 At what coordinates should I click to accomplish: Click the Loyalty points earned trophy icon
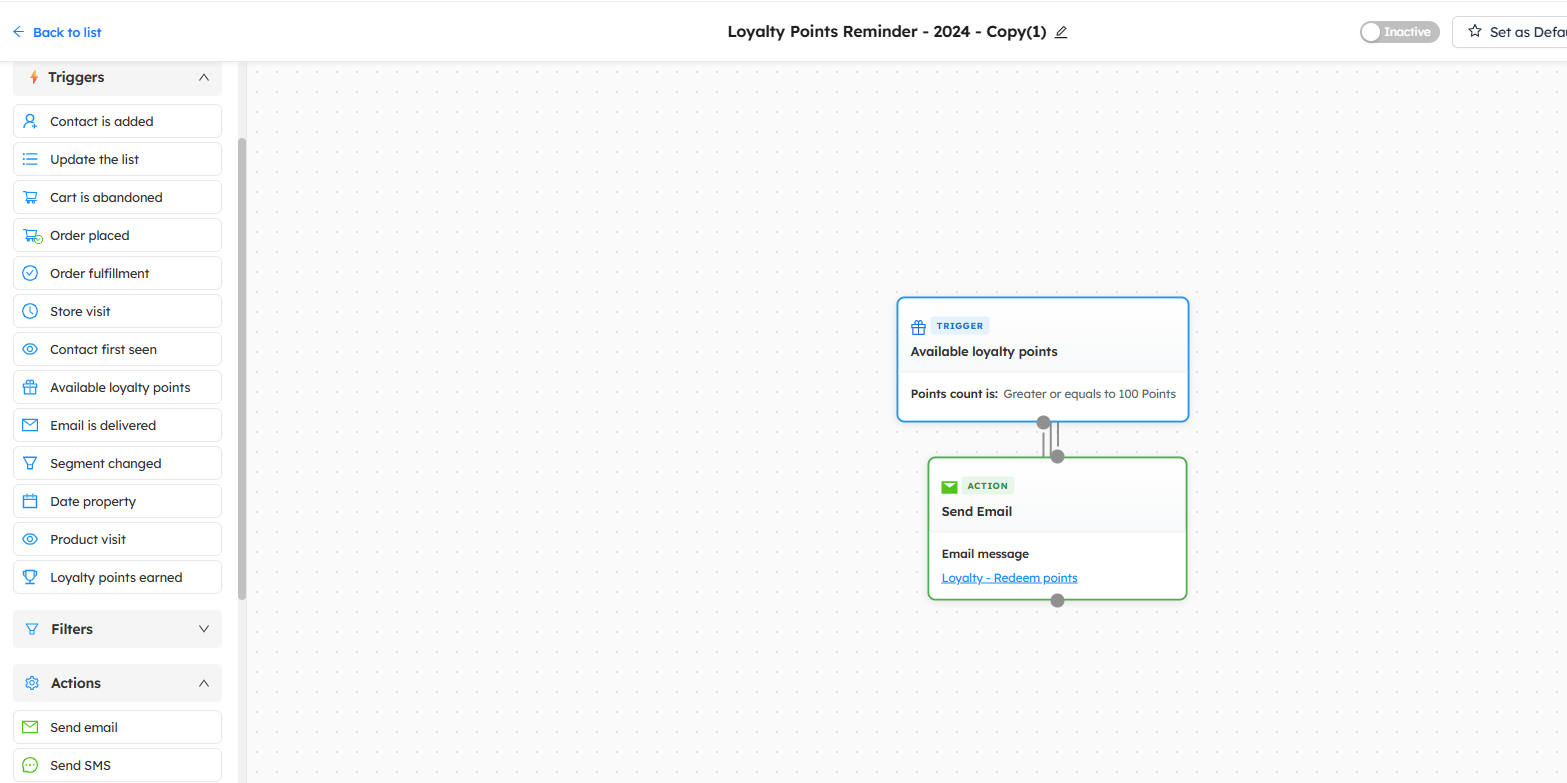click(x=30, y=578)
